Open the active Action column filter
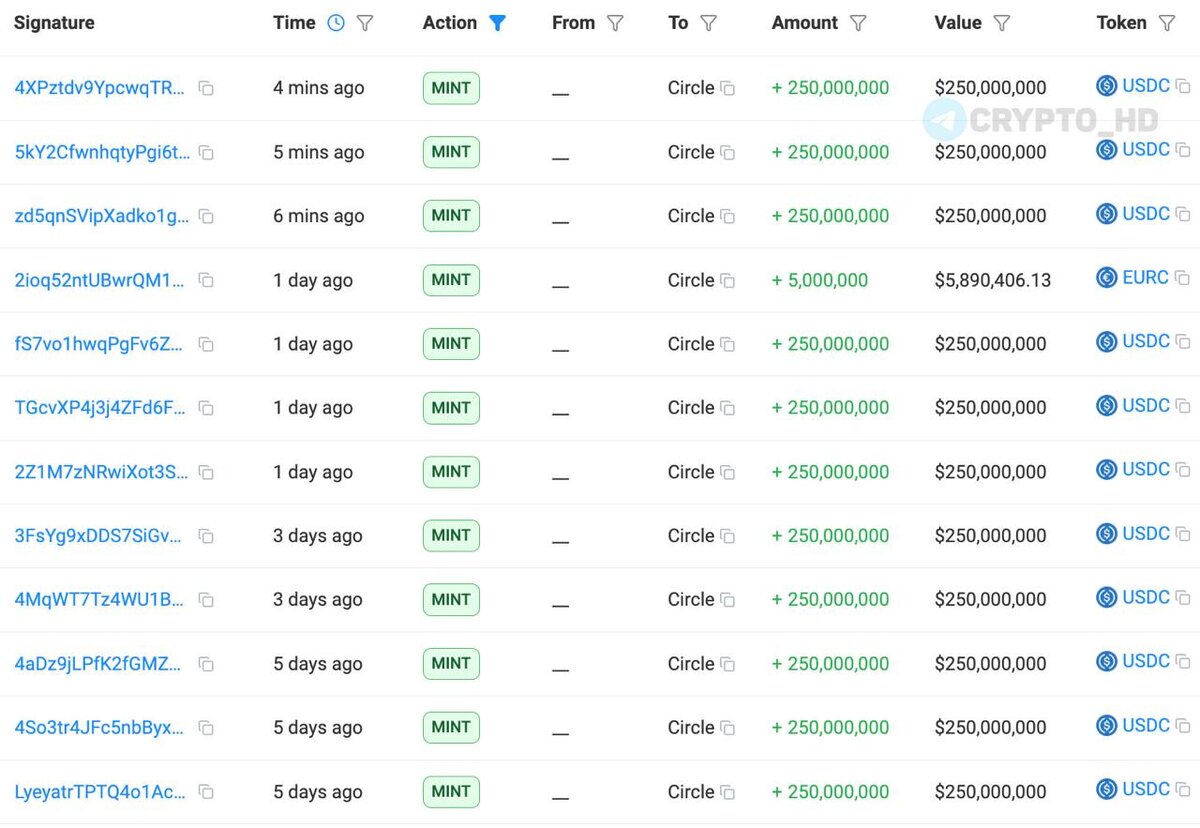The width and height of the screenshot is (1200, 828). click(x=497, y=23)
